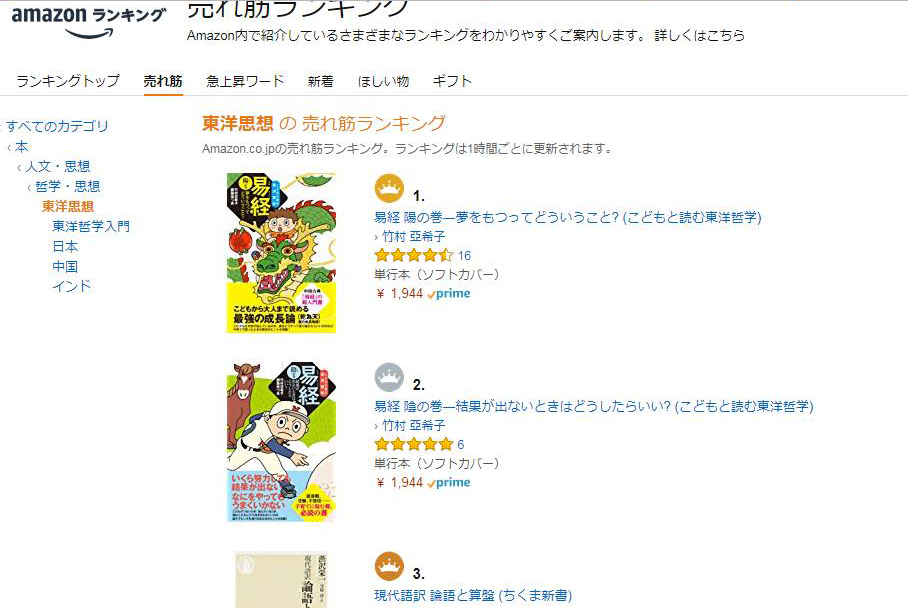
Task: Click the bronze crown rank 3 badge
Action: [389, 566]
